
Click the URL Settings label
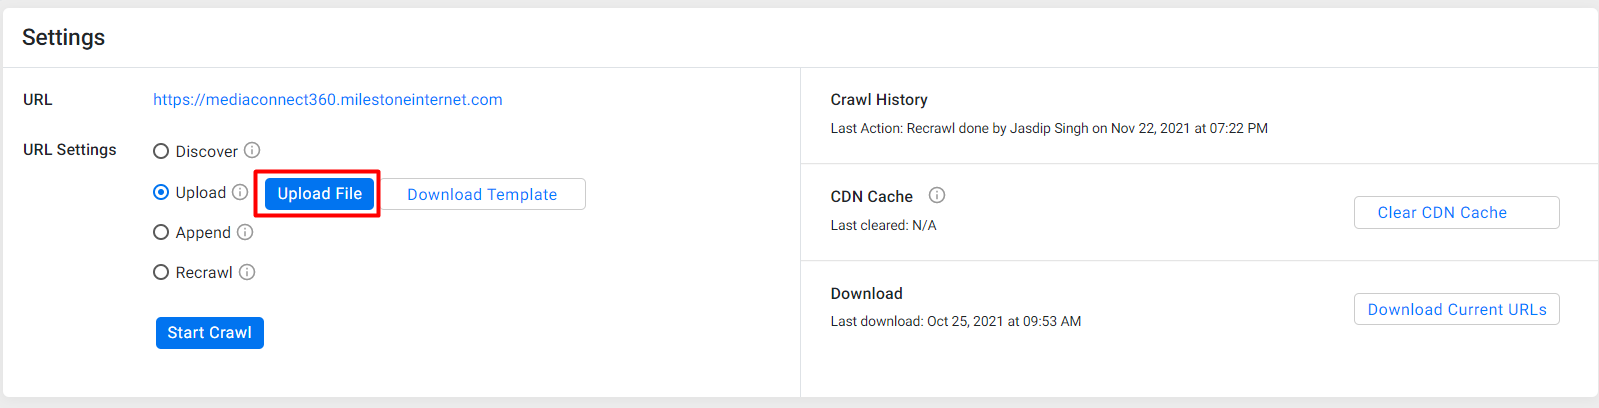[x=70, y=150]
